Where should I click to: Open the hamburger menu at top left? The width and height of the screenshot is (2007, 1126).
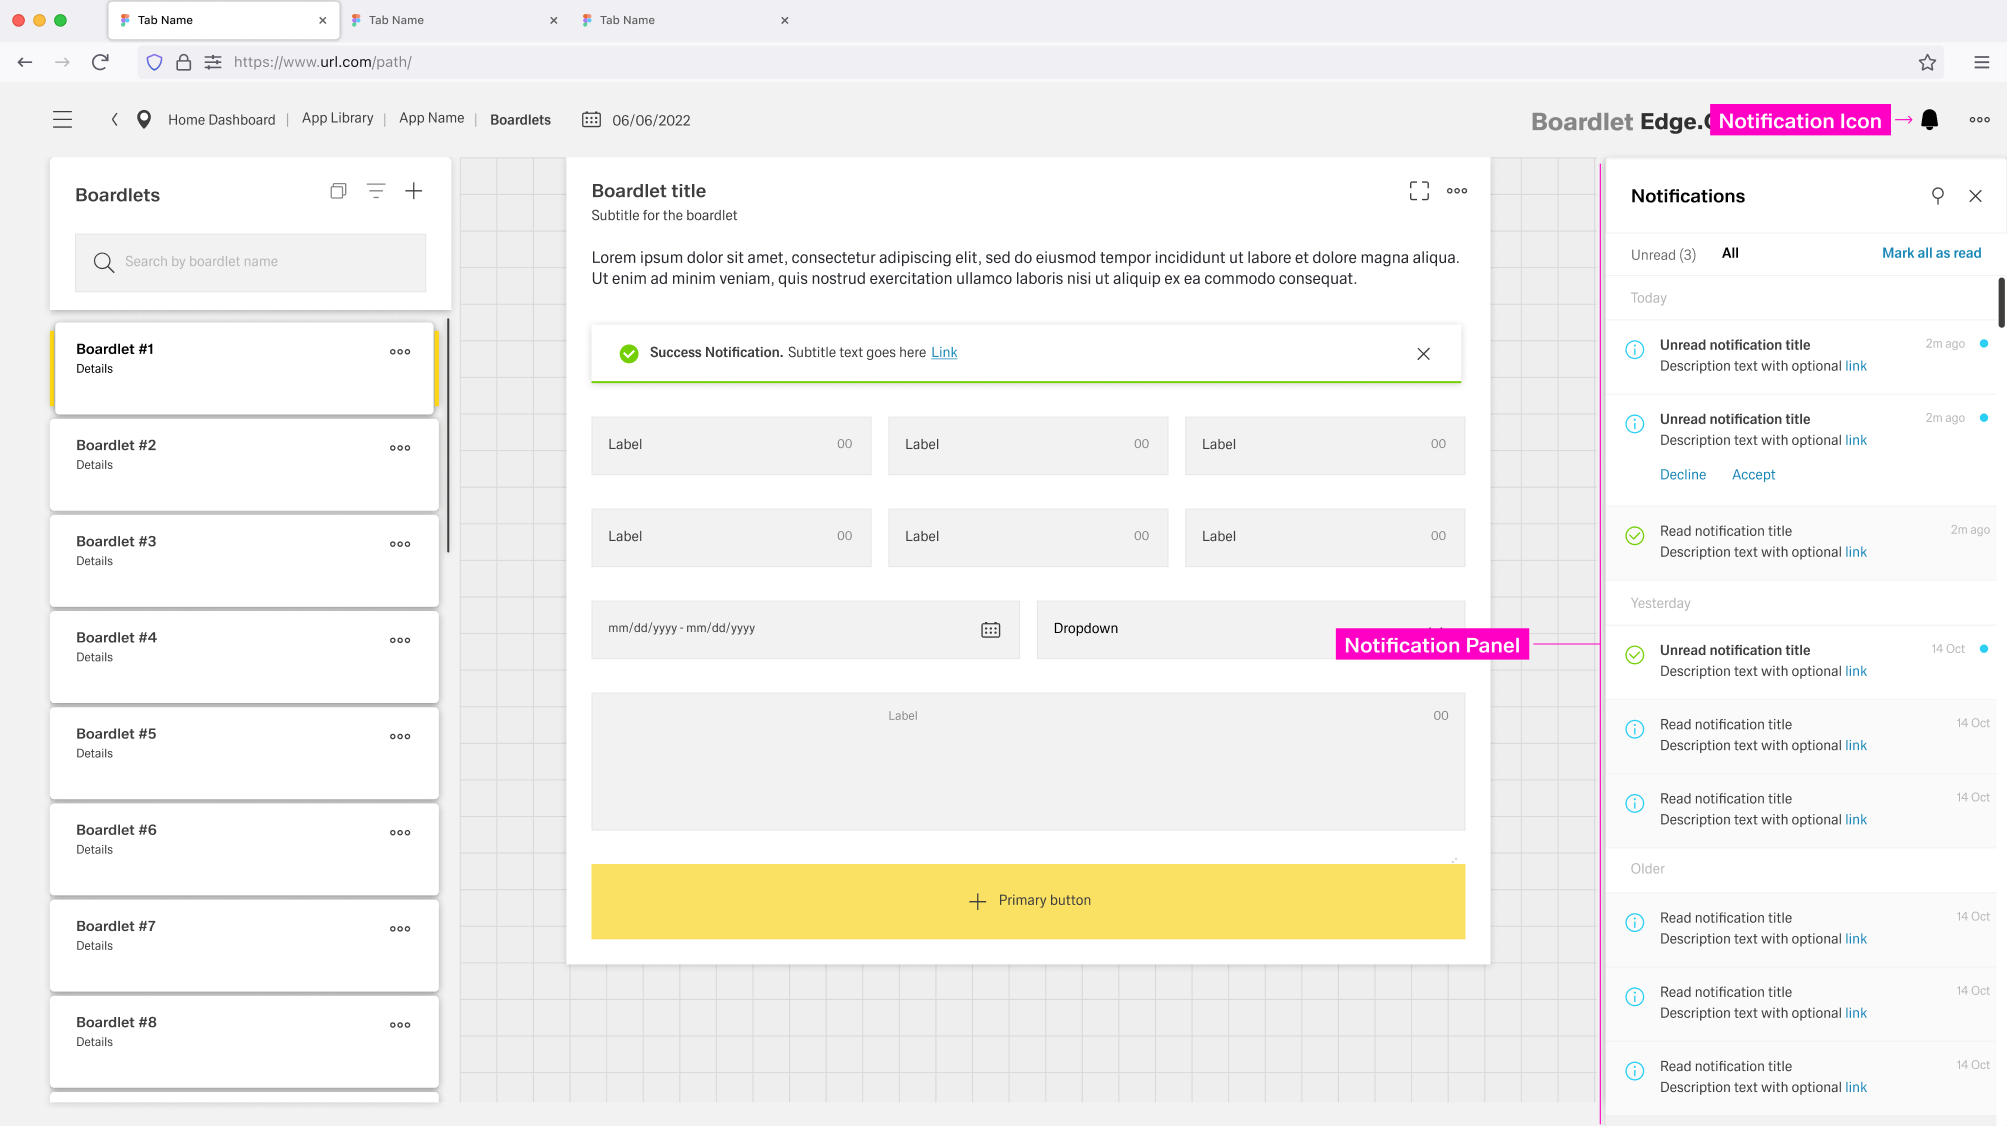62,120
